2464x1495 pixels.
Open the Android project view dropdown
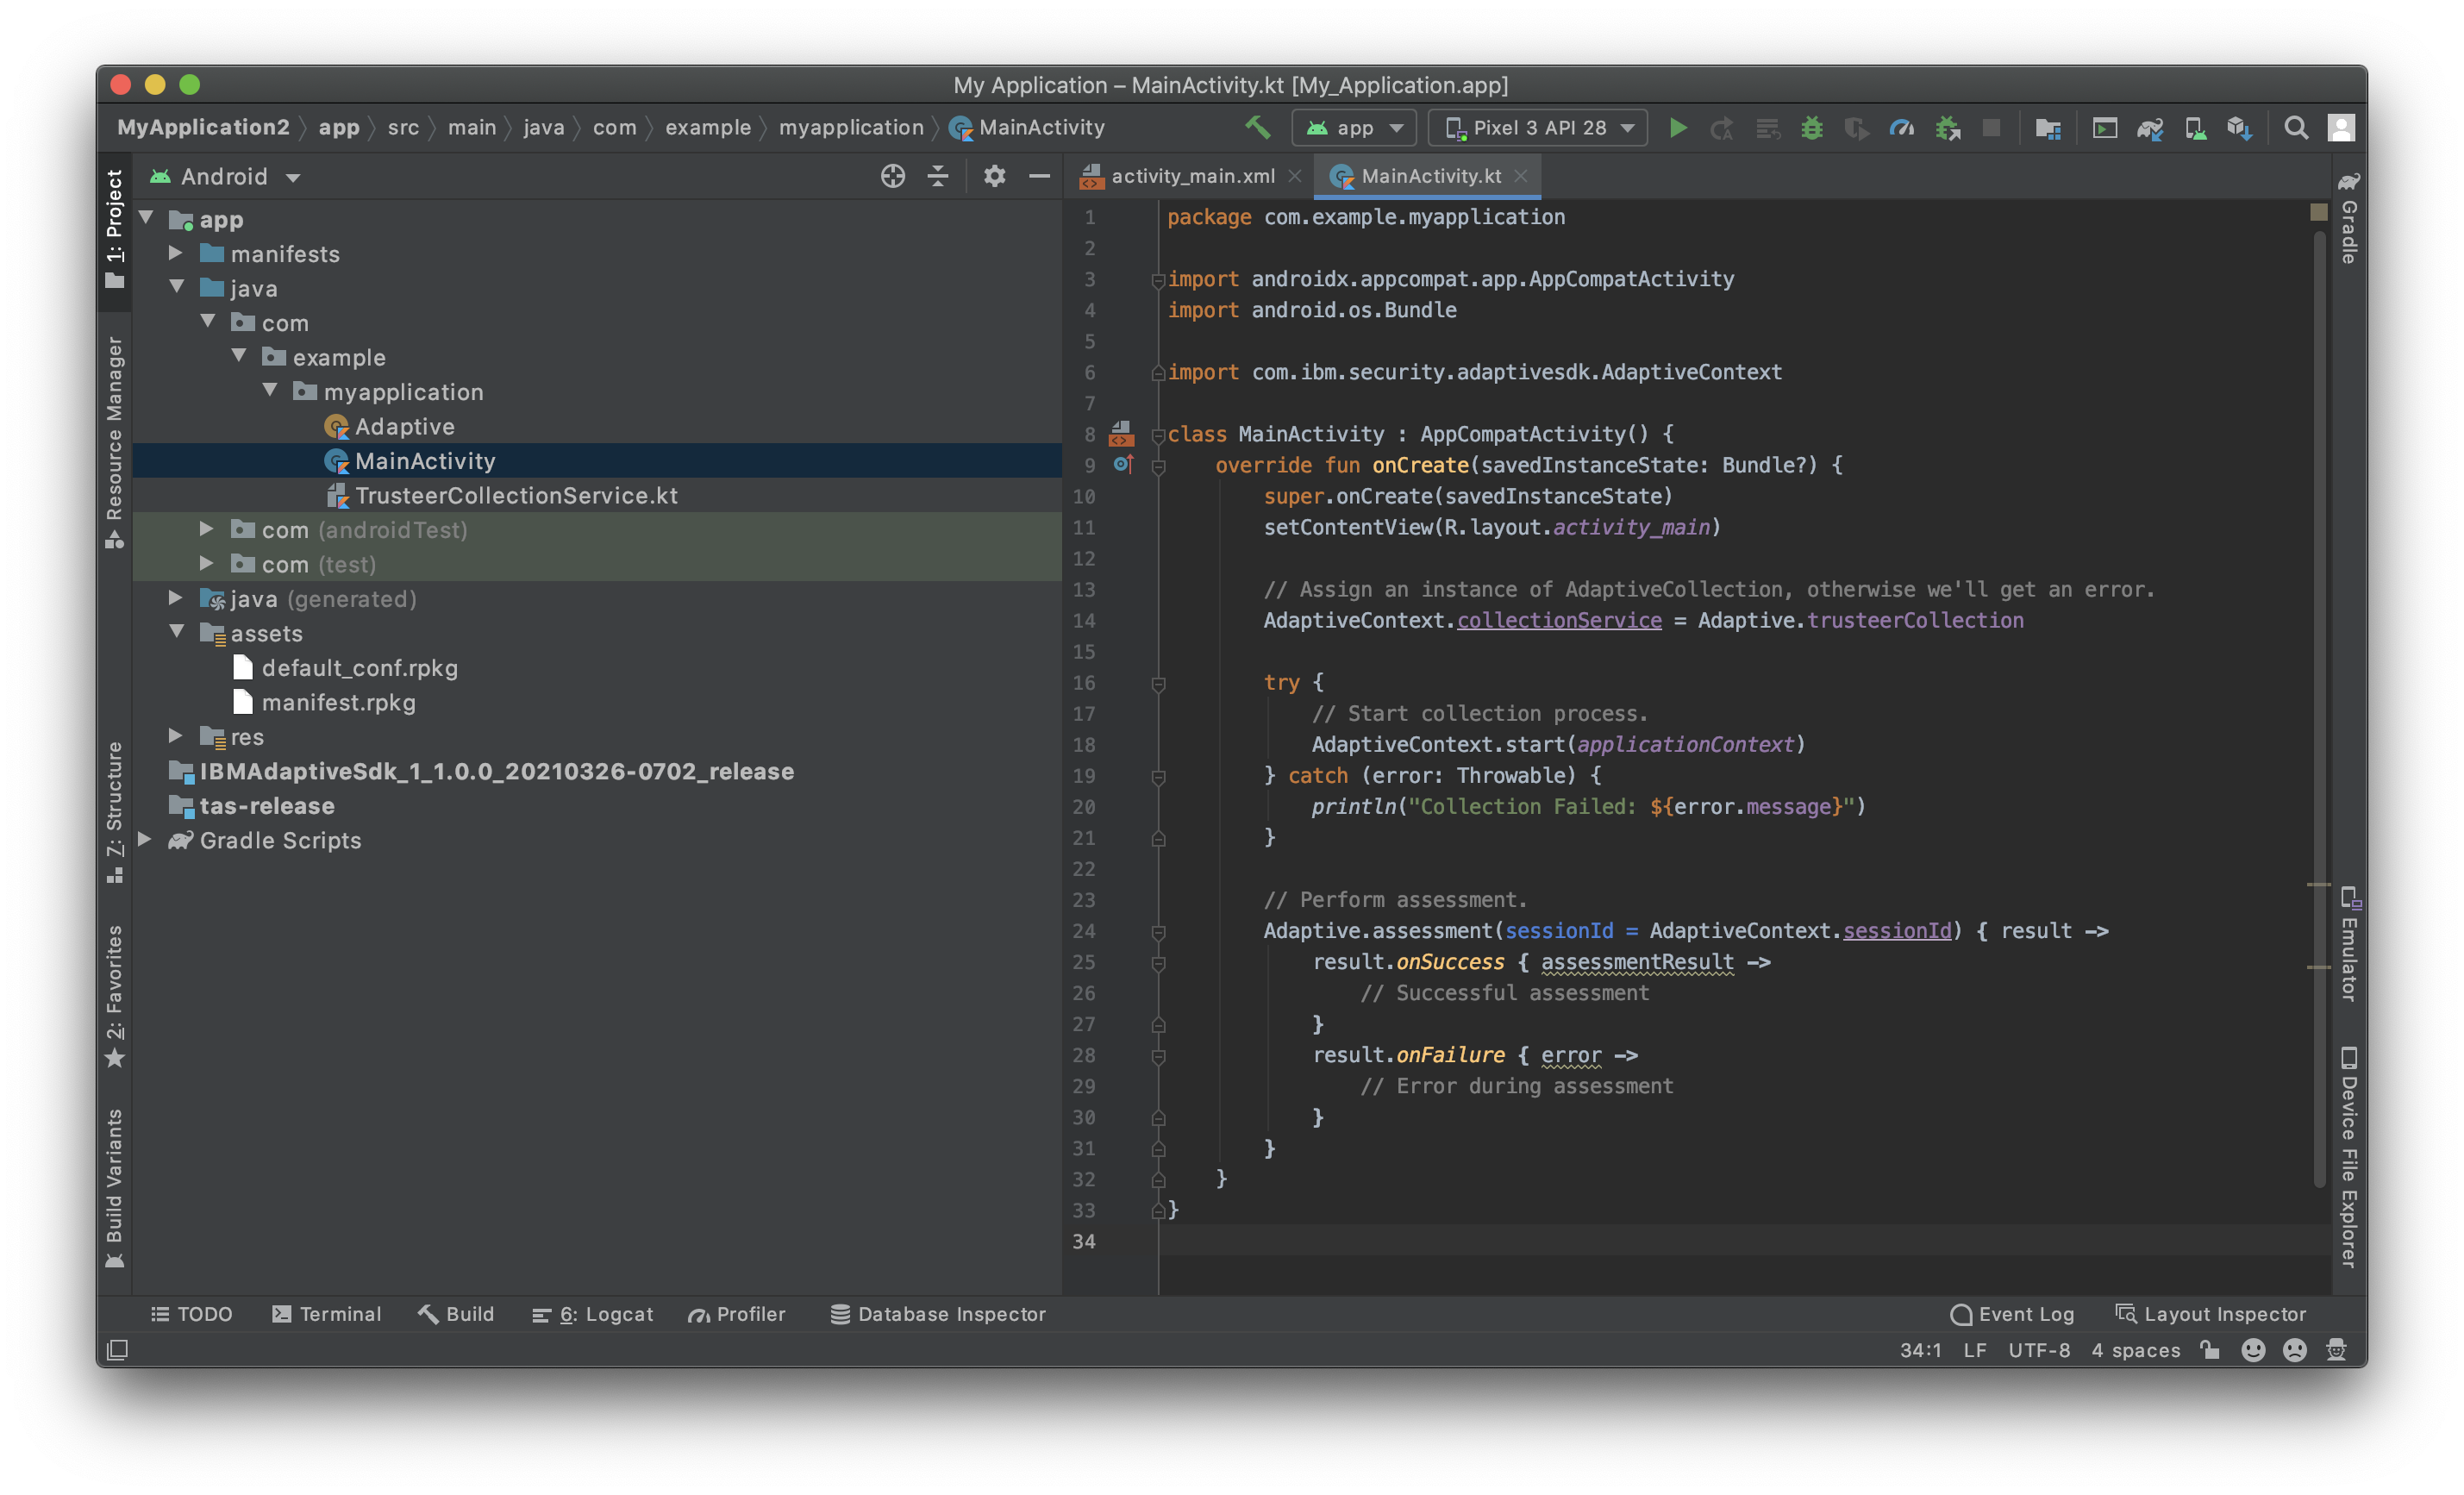tap(225, 176)
